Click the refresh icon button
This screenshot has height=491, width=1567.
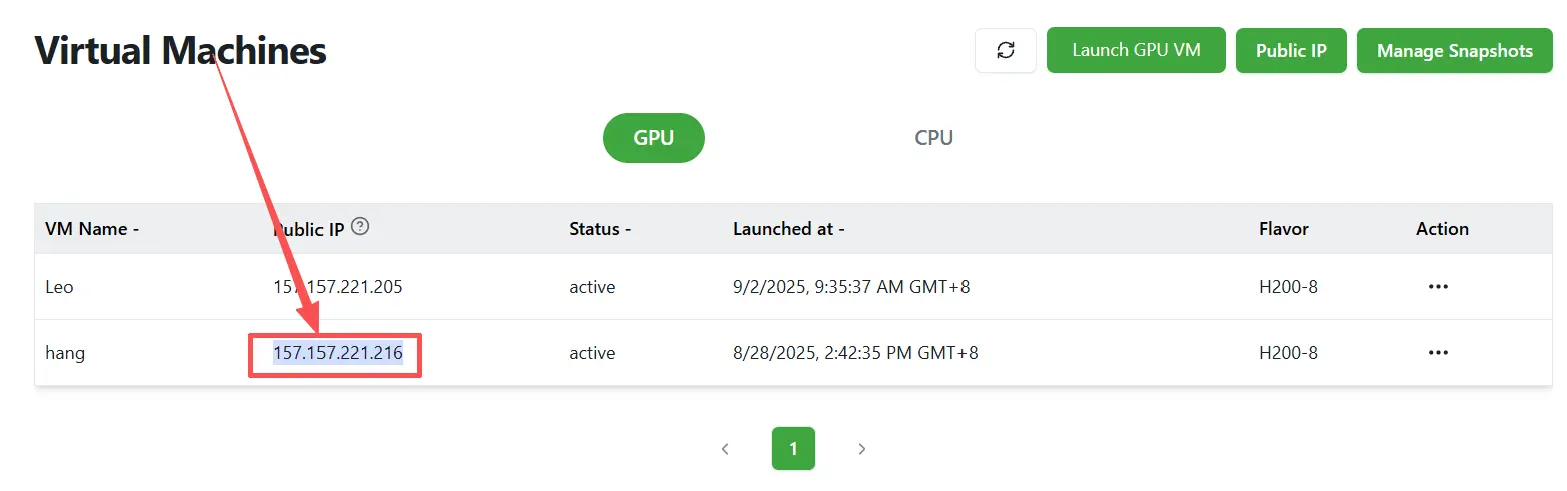click(x=1006, y=50)
